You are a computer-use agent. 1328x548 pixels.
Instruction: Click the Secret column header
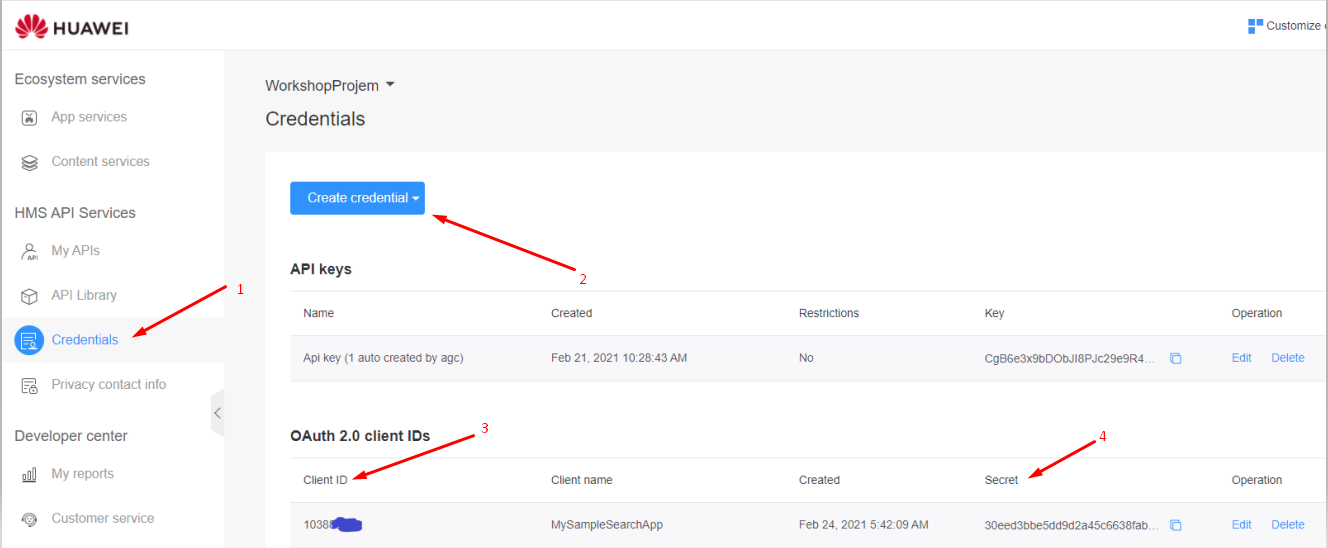click(1001, 480)
